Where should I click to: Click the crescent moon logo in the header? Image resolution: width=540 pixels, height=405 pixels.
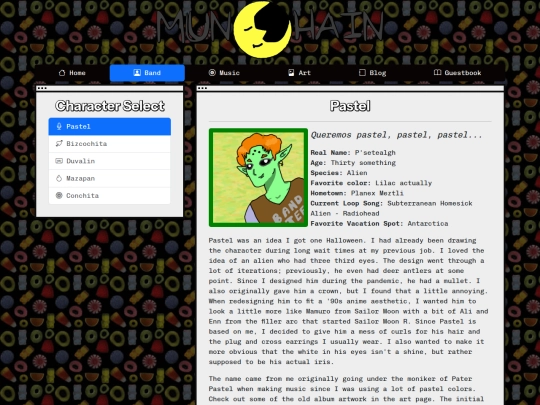click(x=263, y=29)
